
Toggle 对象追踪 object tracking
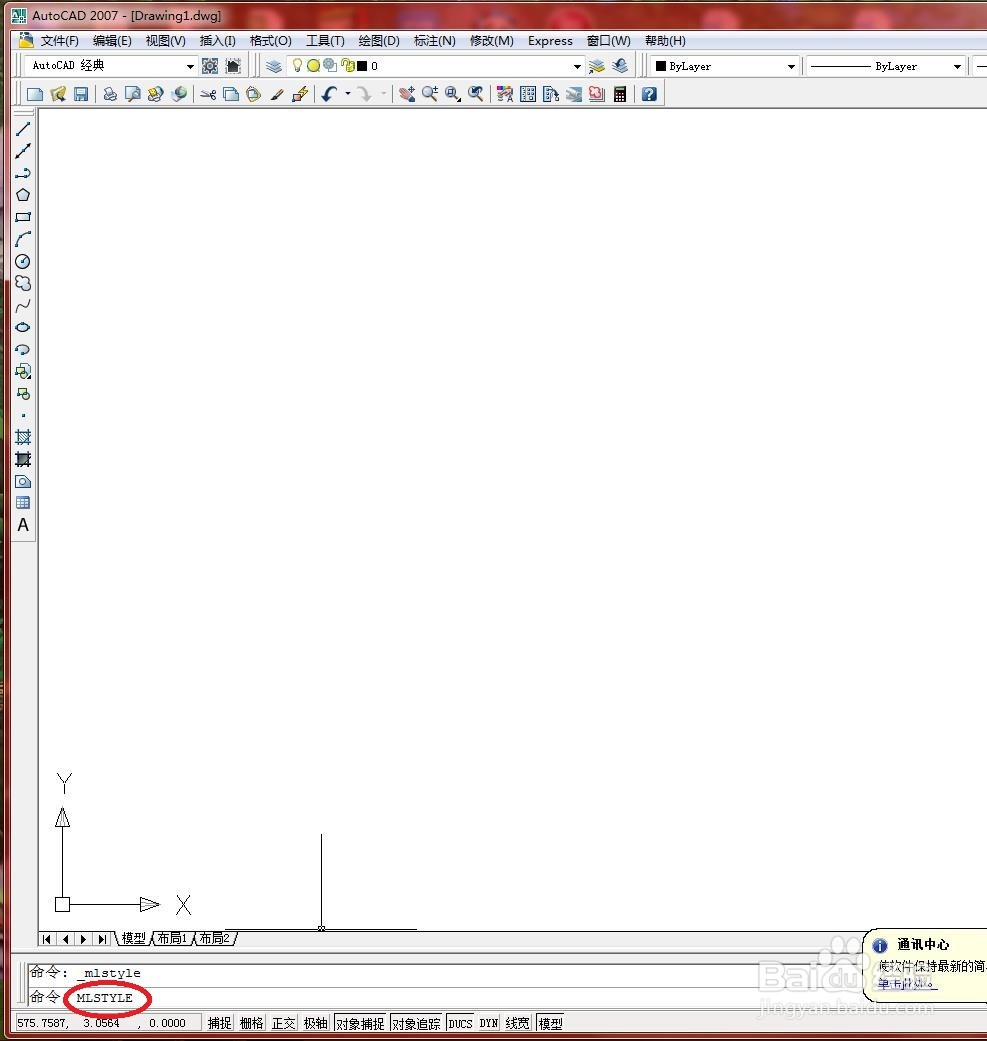(x=416, y=1023)
